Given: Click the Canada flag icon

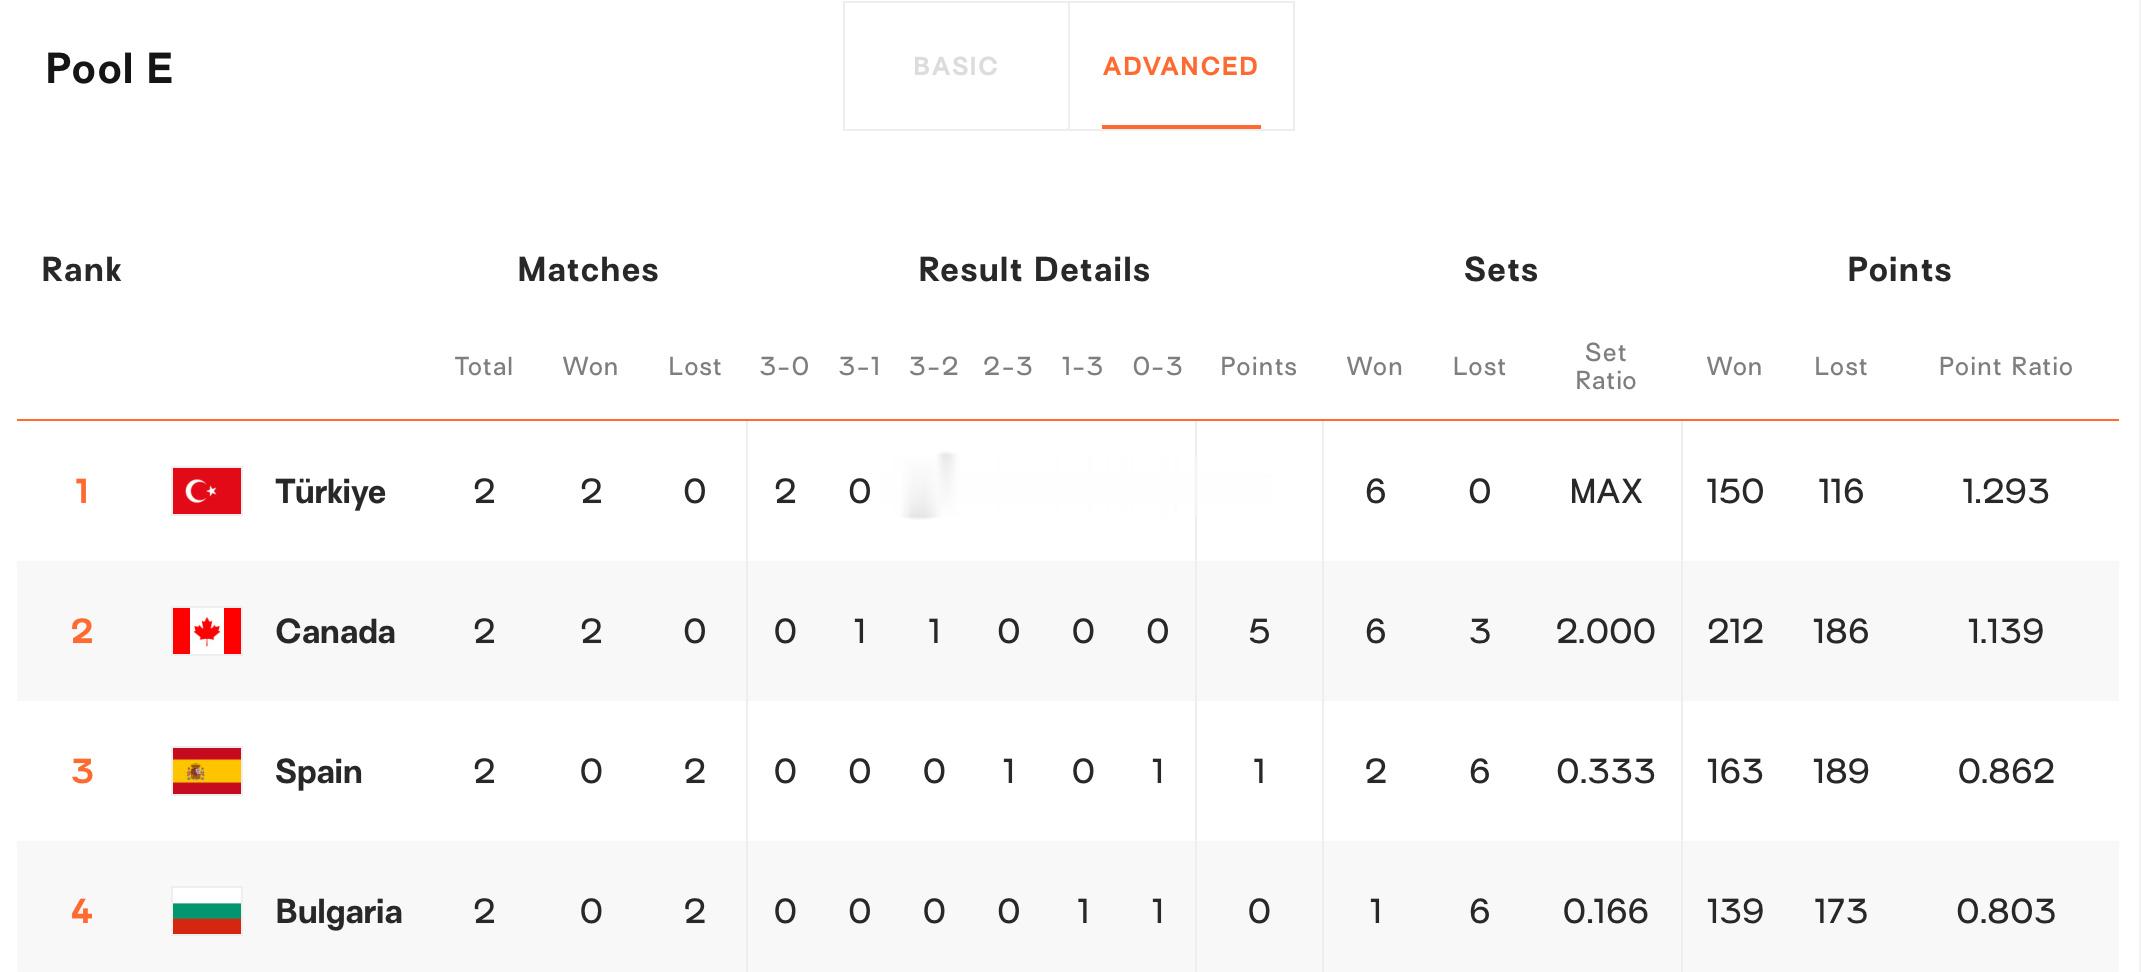Looking at the screenshot, I should pos(207,631).
